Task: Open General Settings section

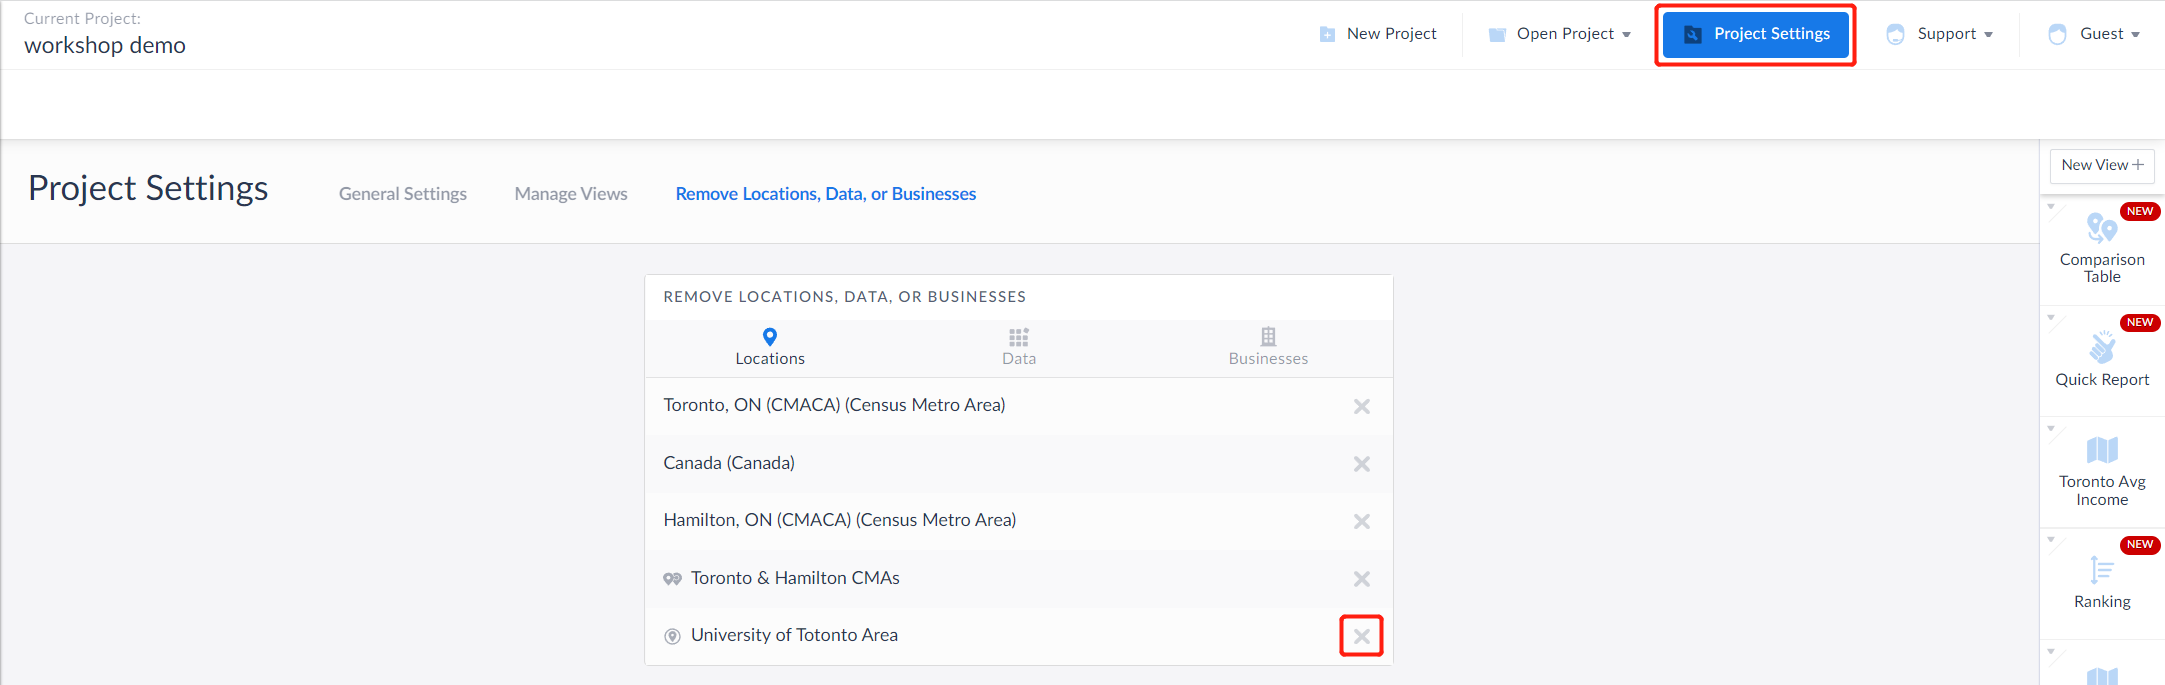Action: tap(403, 194)
